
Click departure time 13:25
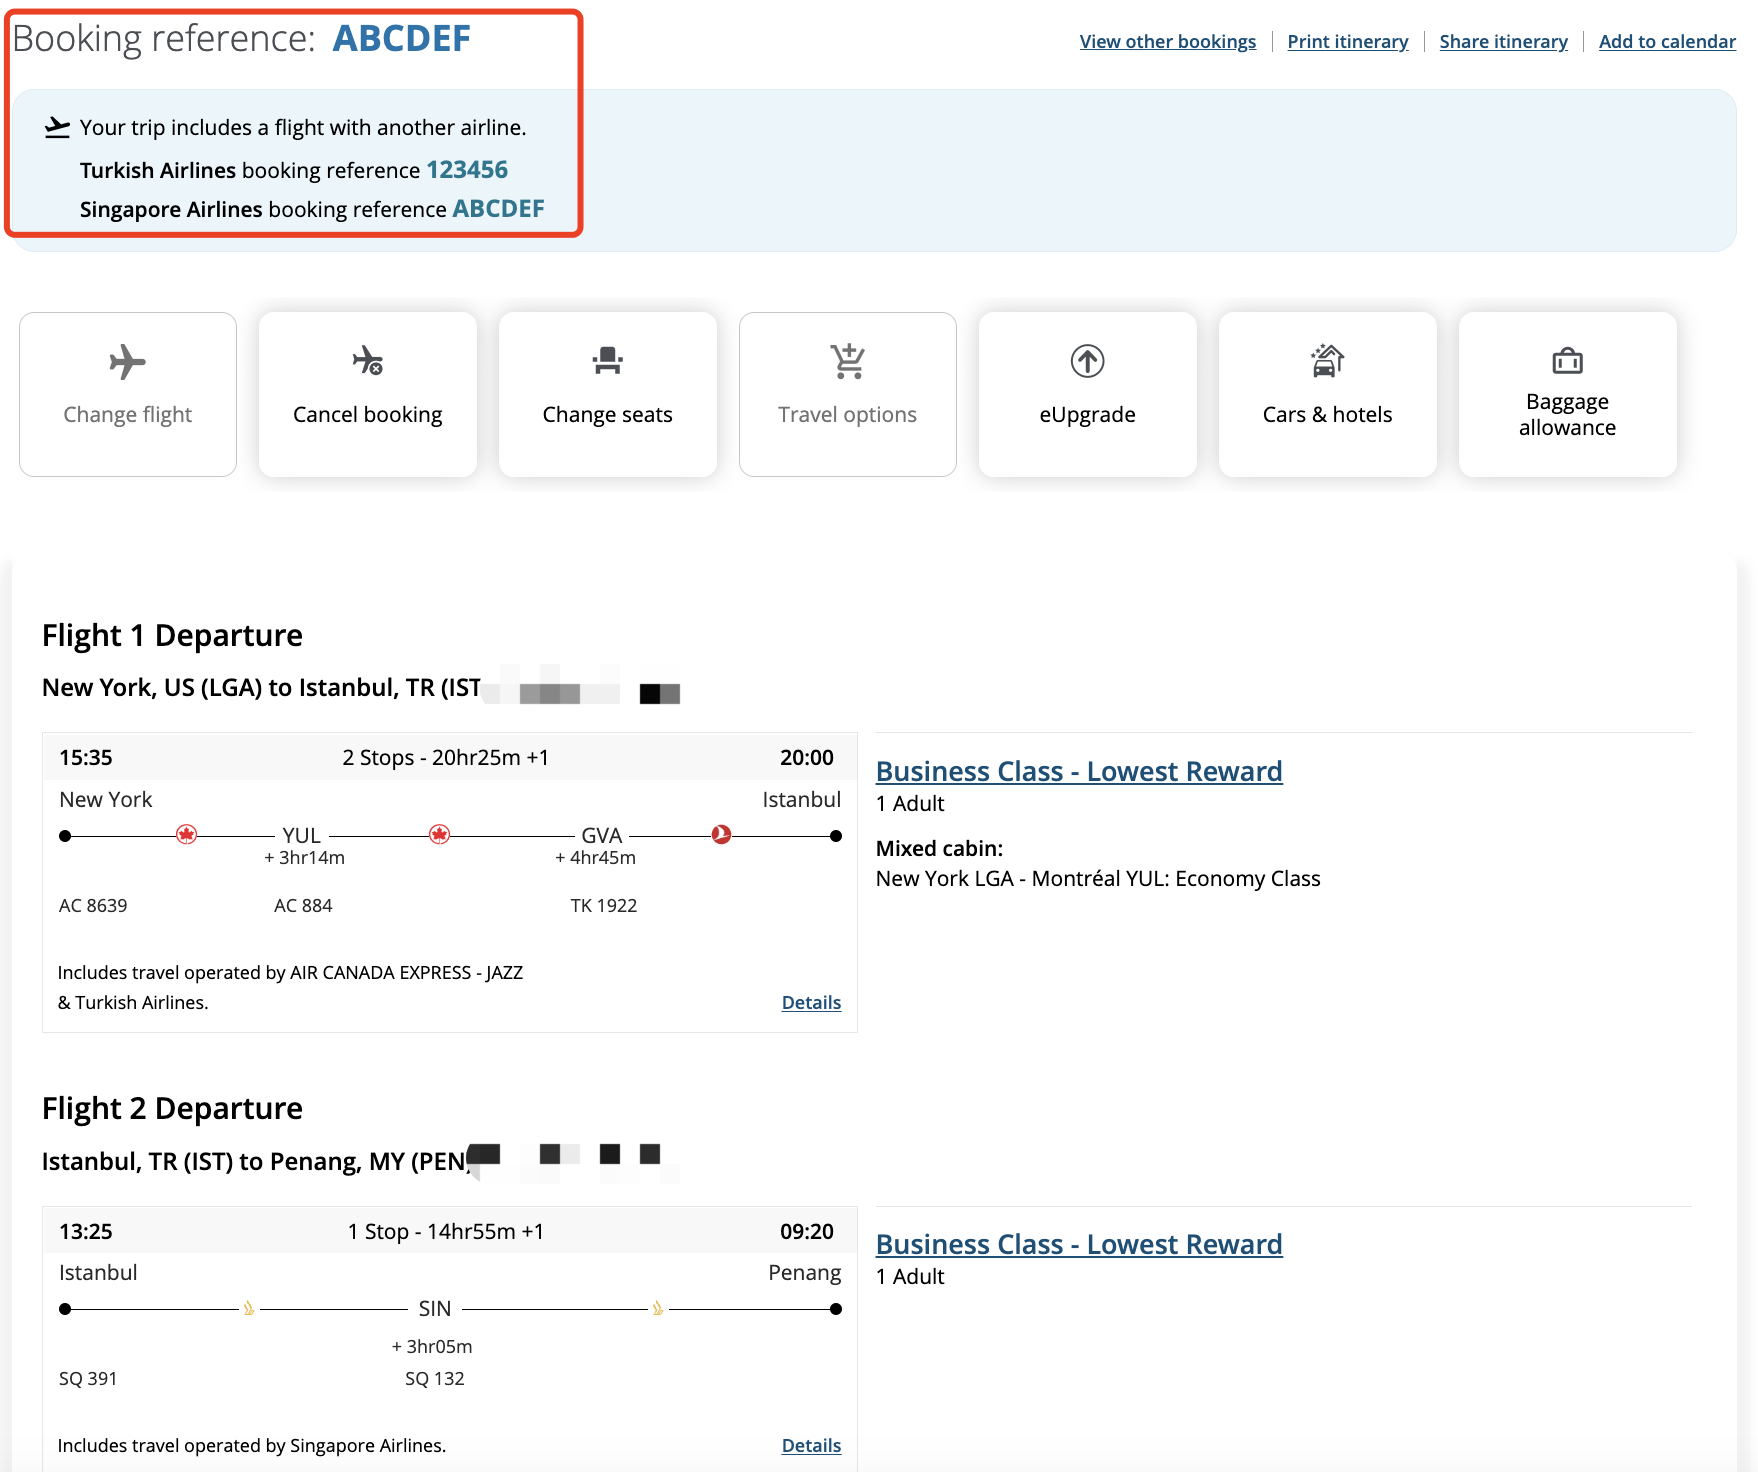(x=86, y=1231)
